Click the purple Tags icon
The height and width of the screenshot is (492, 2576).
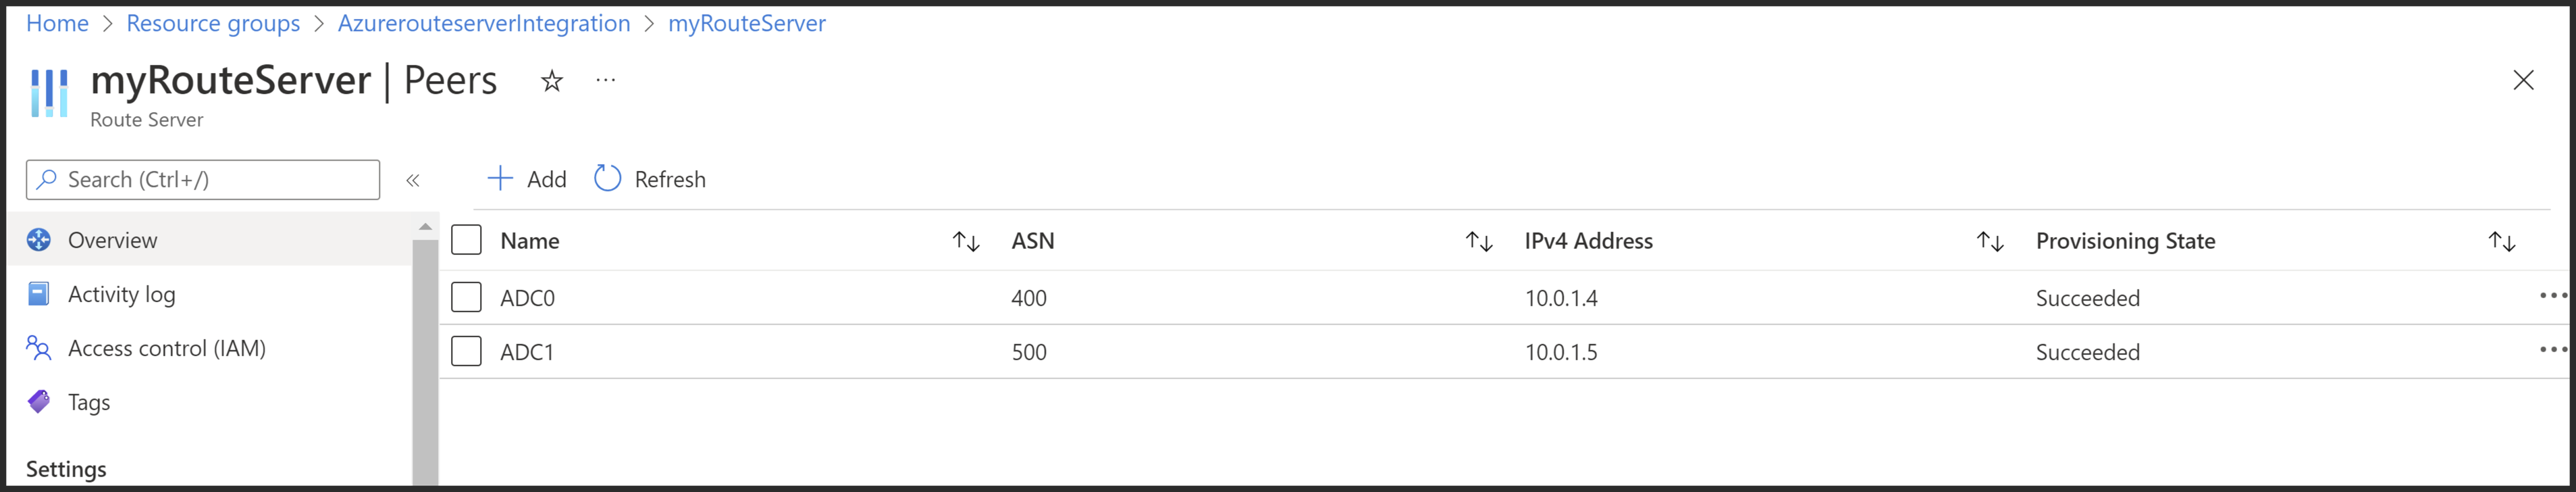39,402
